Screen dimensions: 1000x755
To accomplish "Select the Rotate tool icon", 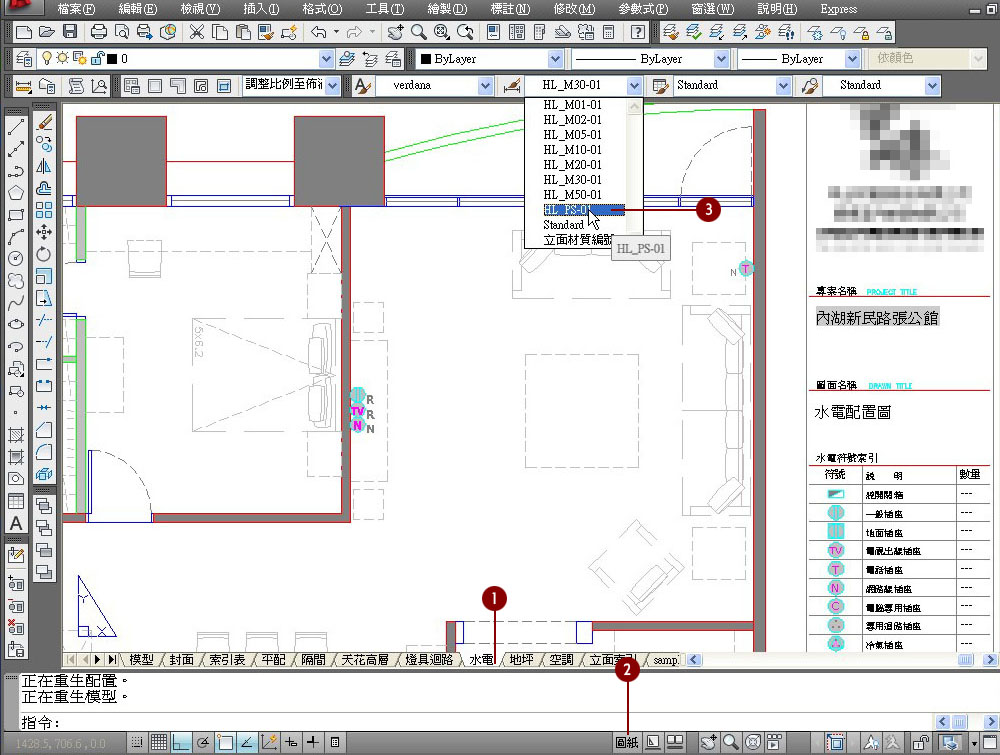I will point(44,254).
